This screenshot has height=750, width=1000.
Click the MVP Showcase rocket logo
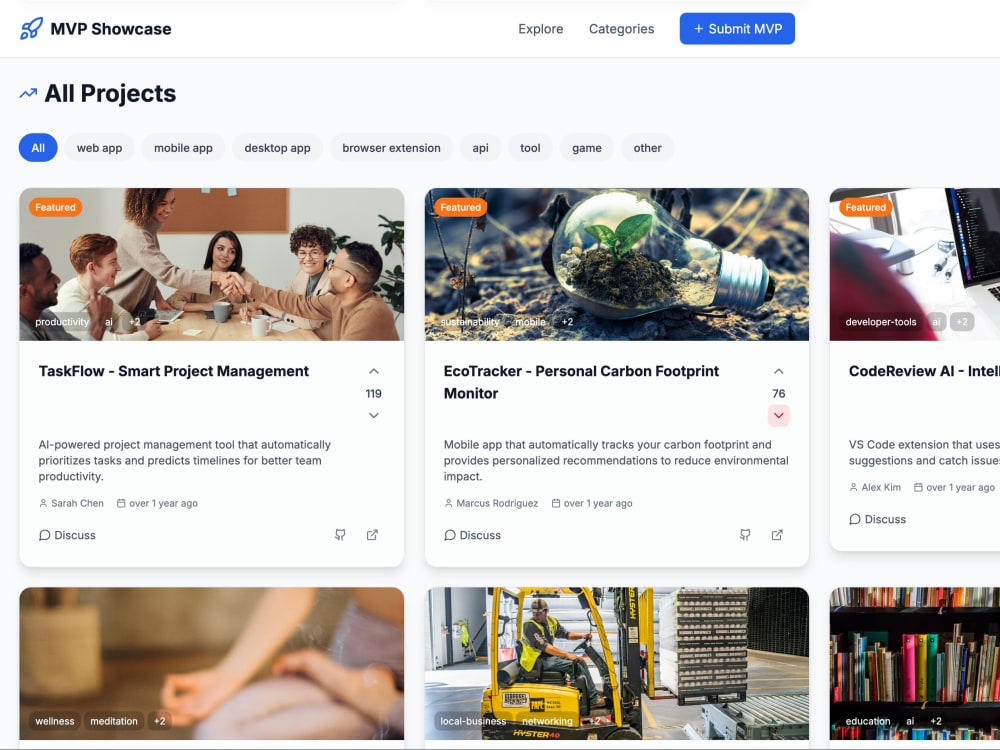pos(31,29)
